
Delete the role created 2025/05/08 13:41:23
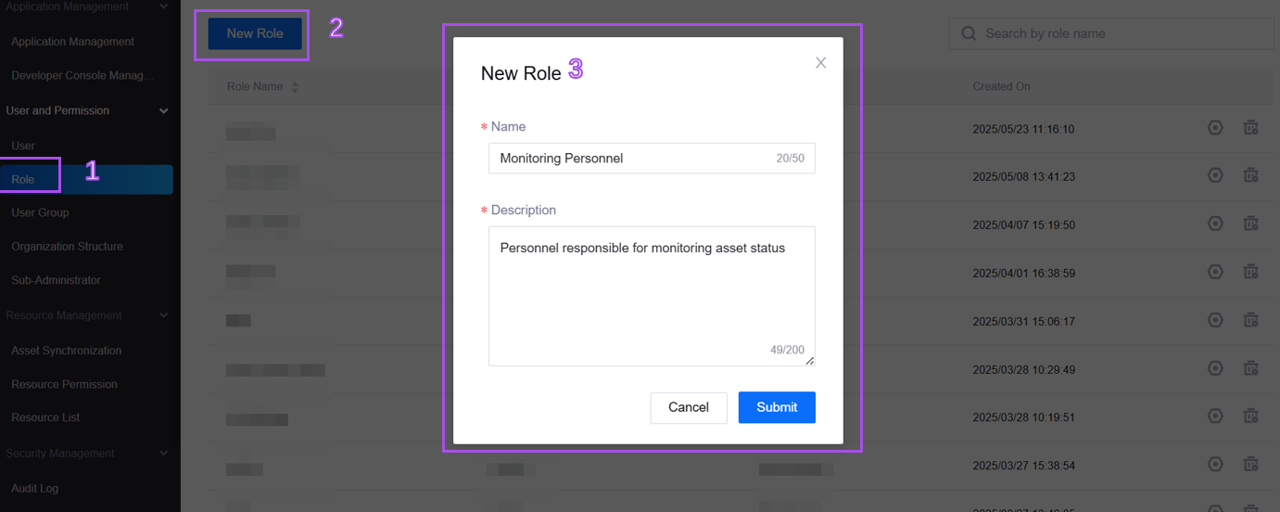(x=1250, y=176)
